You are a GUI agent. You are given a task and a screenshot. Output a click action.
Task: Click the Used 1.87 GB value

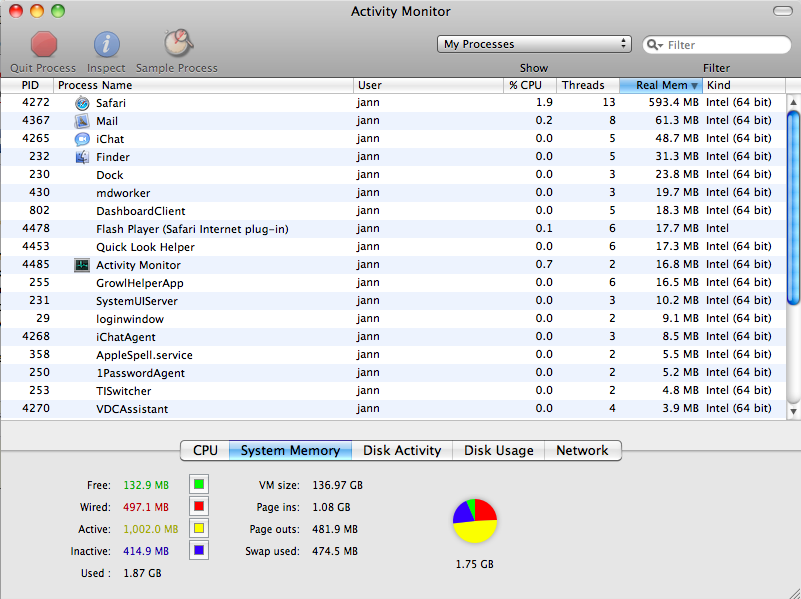[143, 573]
